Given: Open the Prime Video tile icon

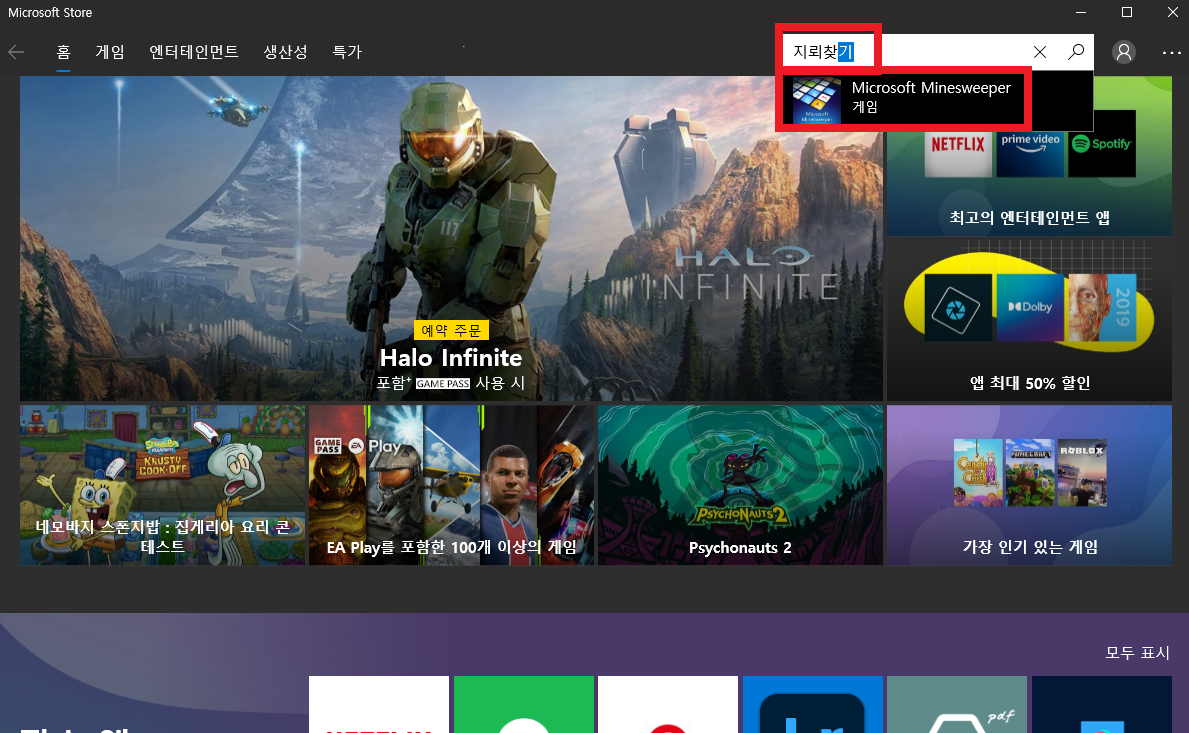Looking at the screenshot, I should point(1030,143).
